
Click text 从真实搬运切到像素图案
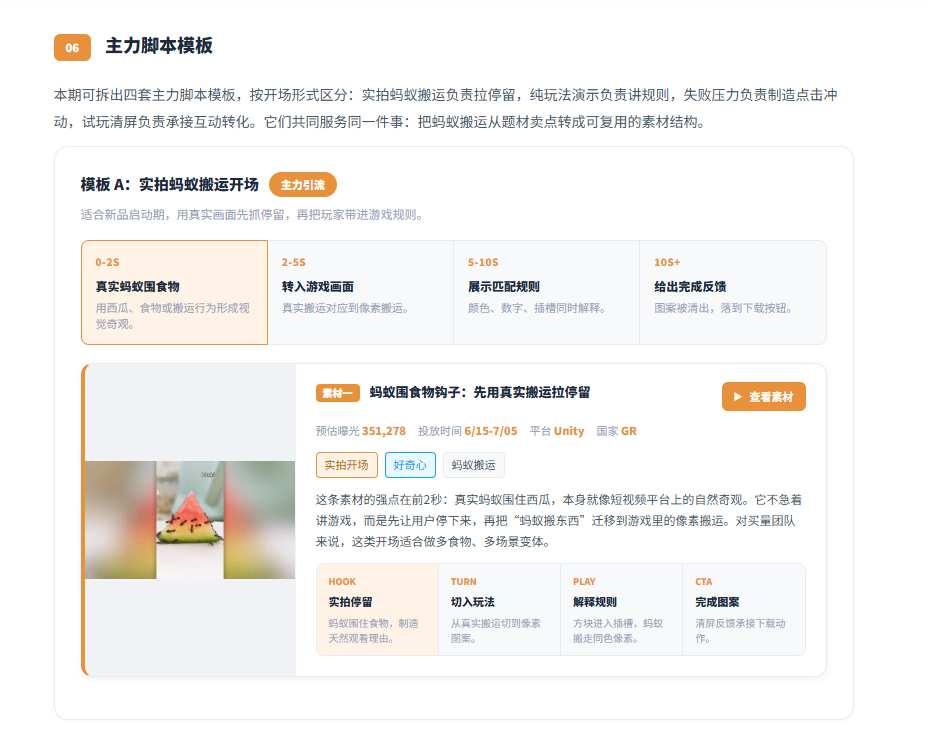[x=495, y=631]
